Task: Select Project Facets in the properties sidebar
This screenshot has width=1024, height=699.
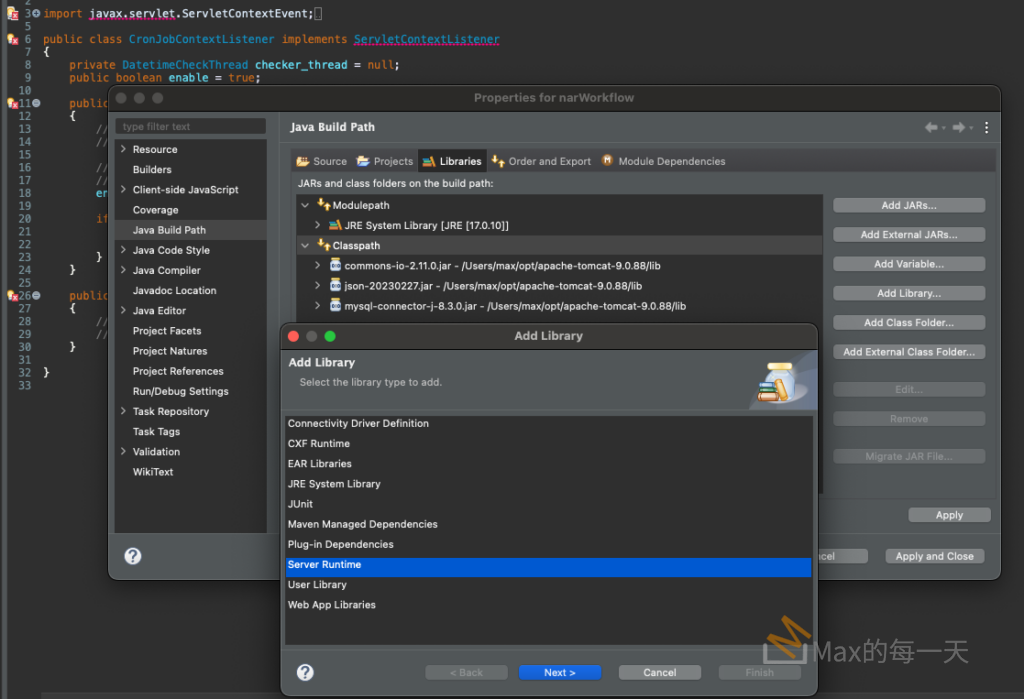Action: pyautogui.click(x=167, y=331)
